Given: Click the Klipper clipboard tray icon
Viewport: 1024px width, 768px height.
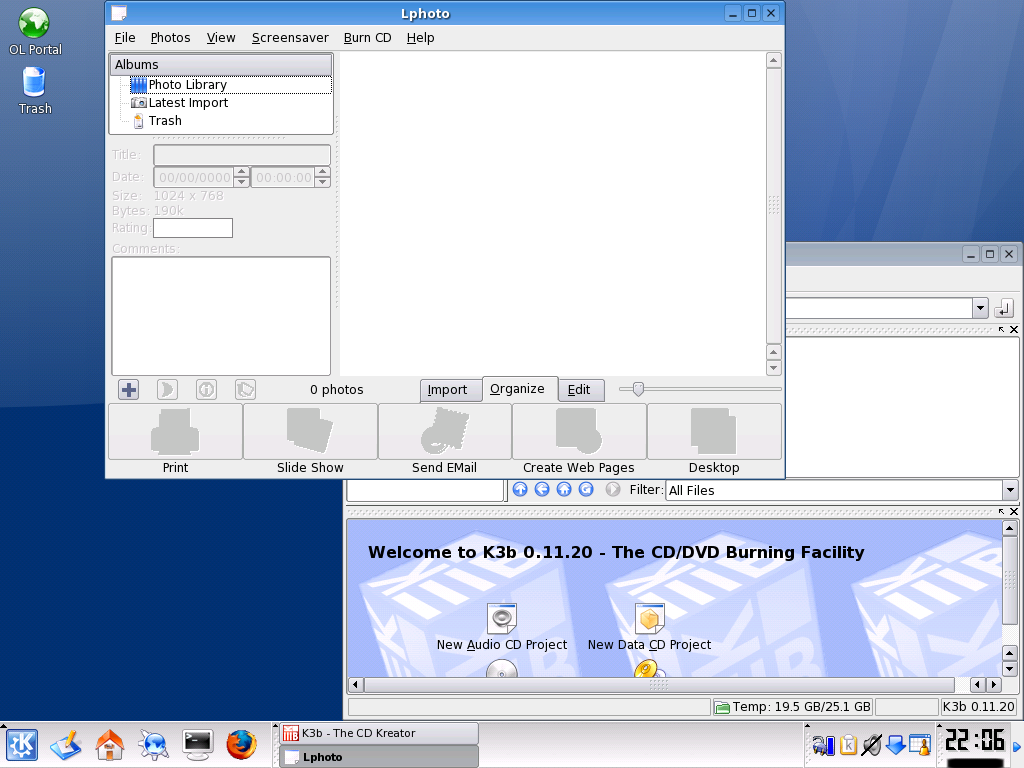Looking at the screenshot, I should [x=848, y=744].
